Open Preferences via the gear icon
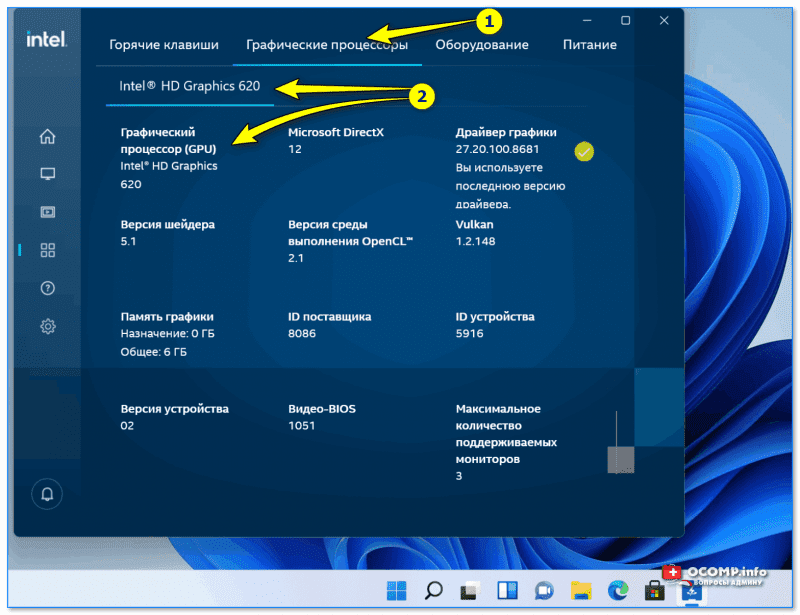This screenshot has width=800, height=615. (47, 326)
